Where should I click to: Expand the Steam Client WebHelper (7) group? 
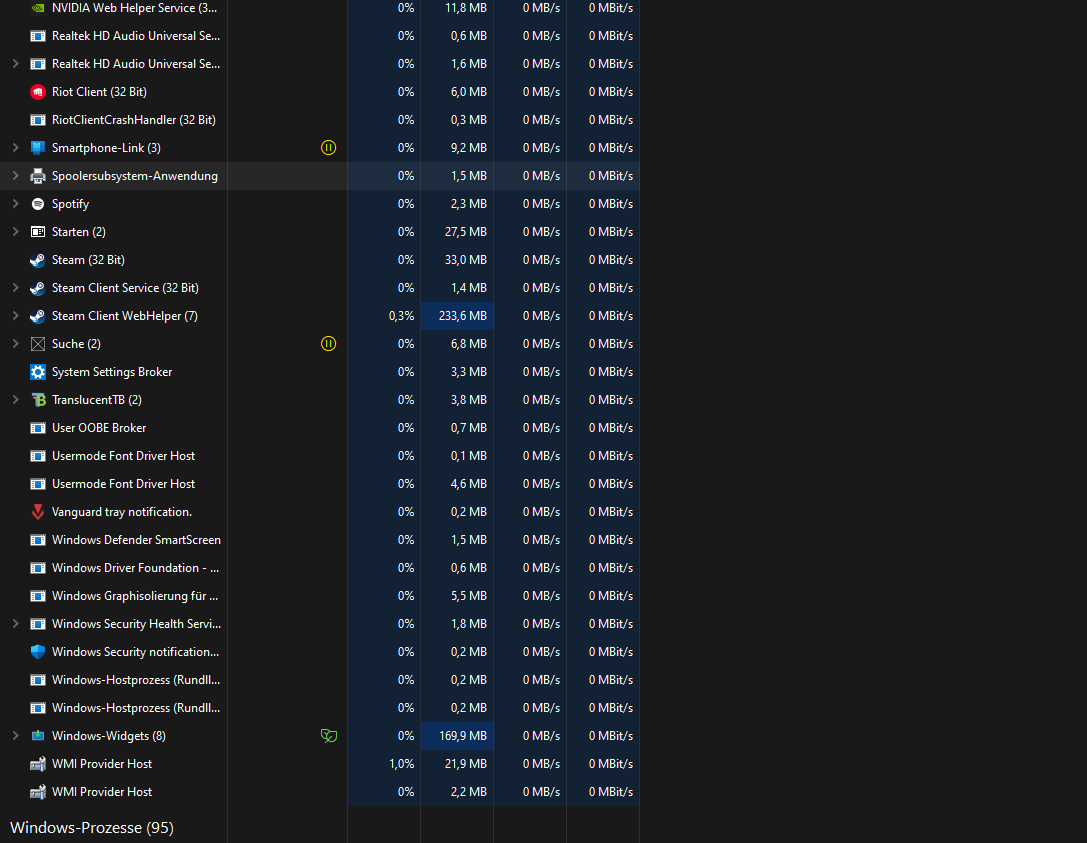click(14, 315)
